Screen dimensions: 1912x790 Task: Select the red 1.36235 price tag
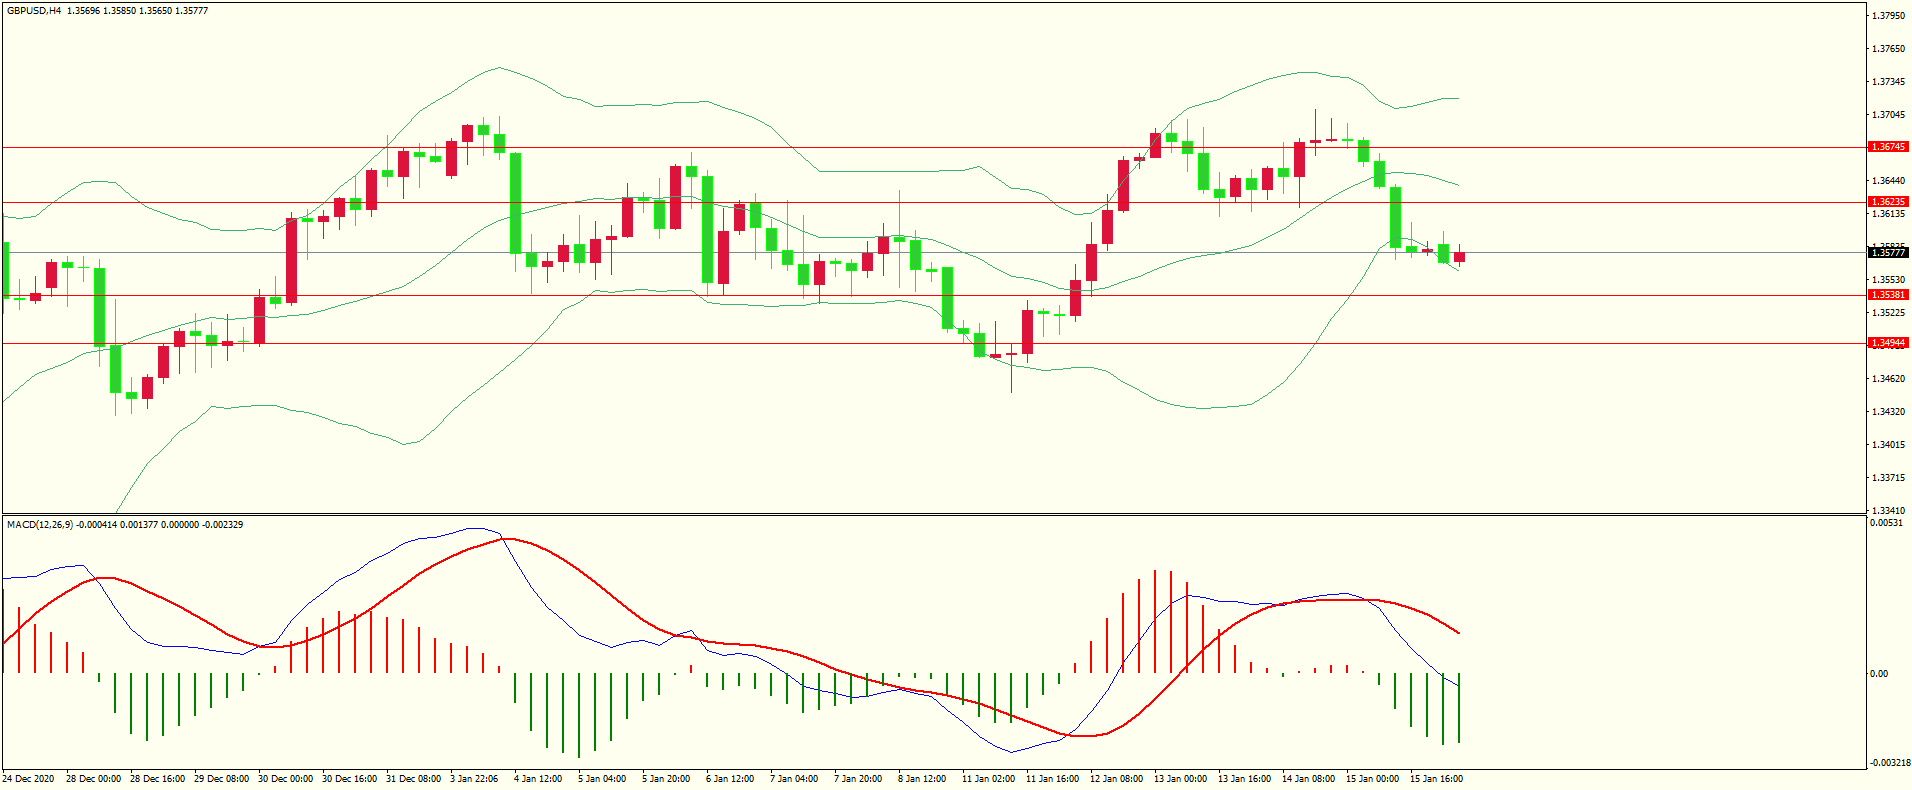point(1888,202)
